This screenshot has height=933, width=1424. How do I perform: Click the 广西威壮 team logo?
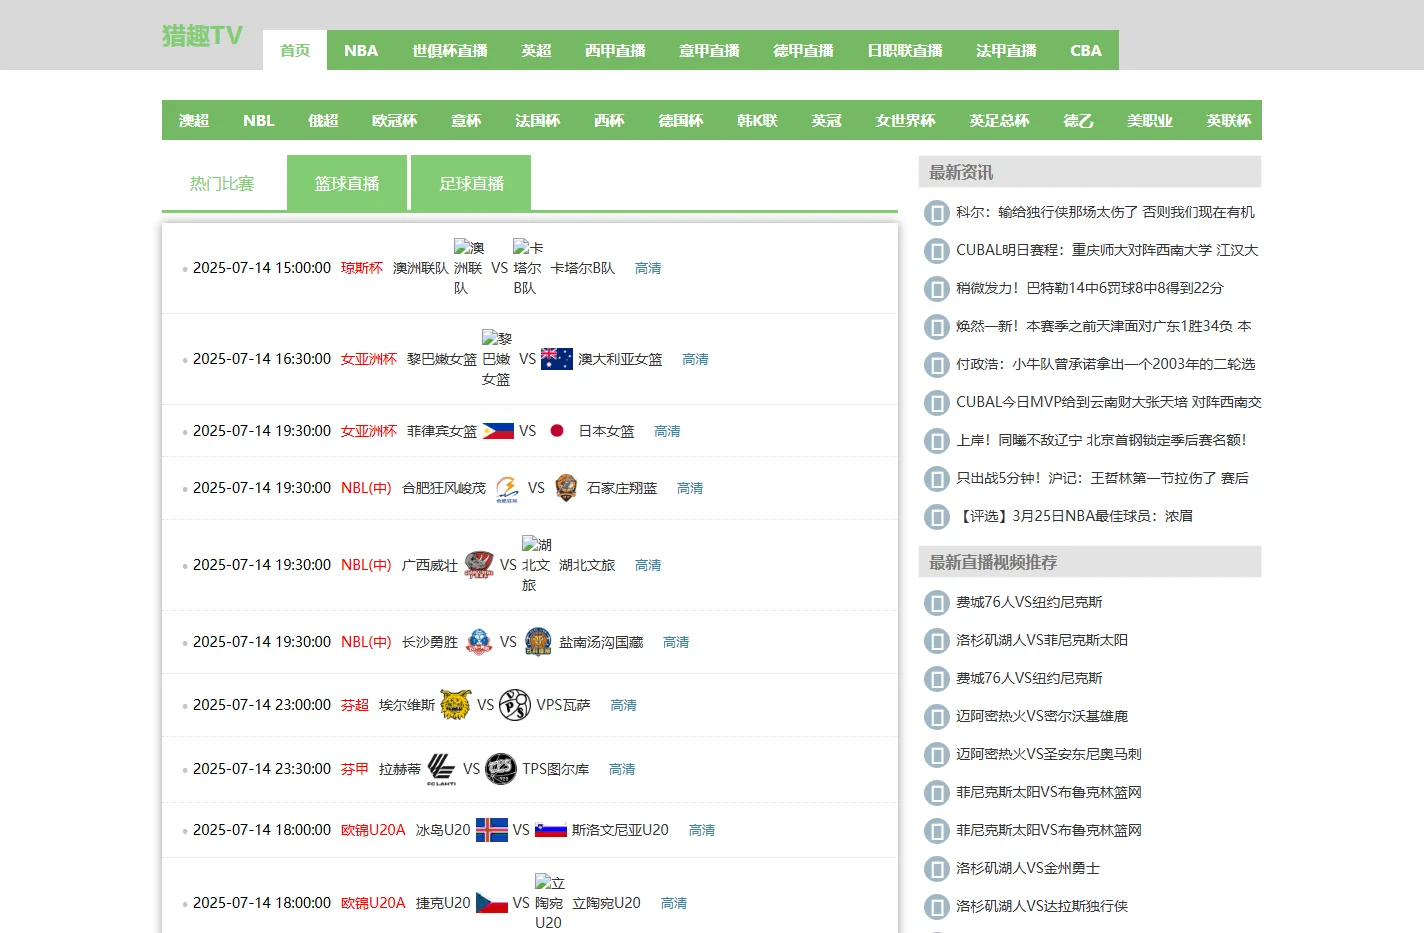point(479,565)
